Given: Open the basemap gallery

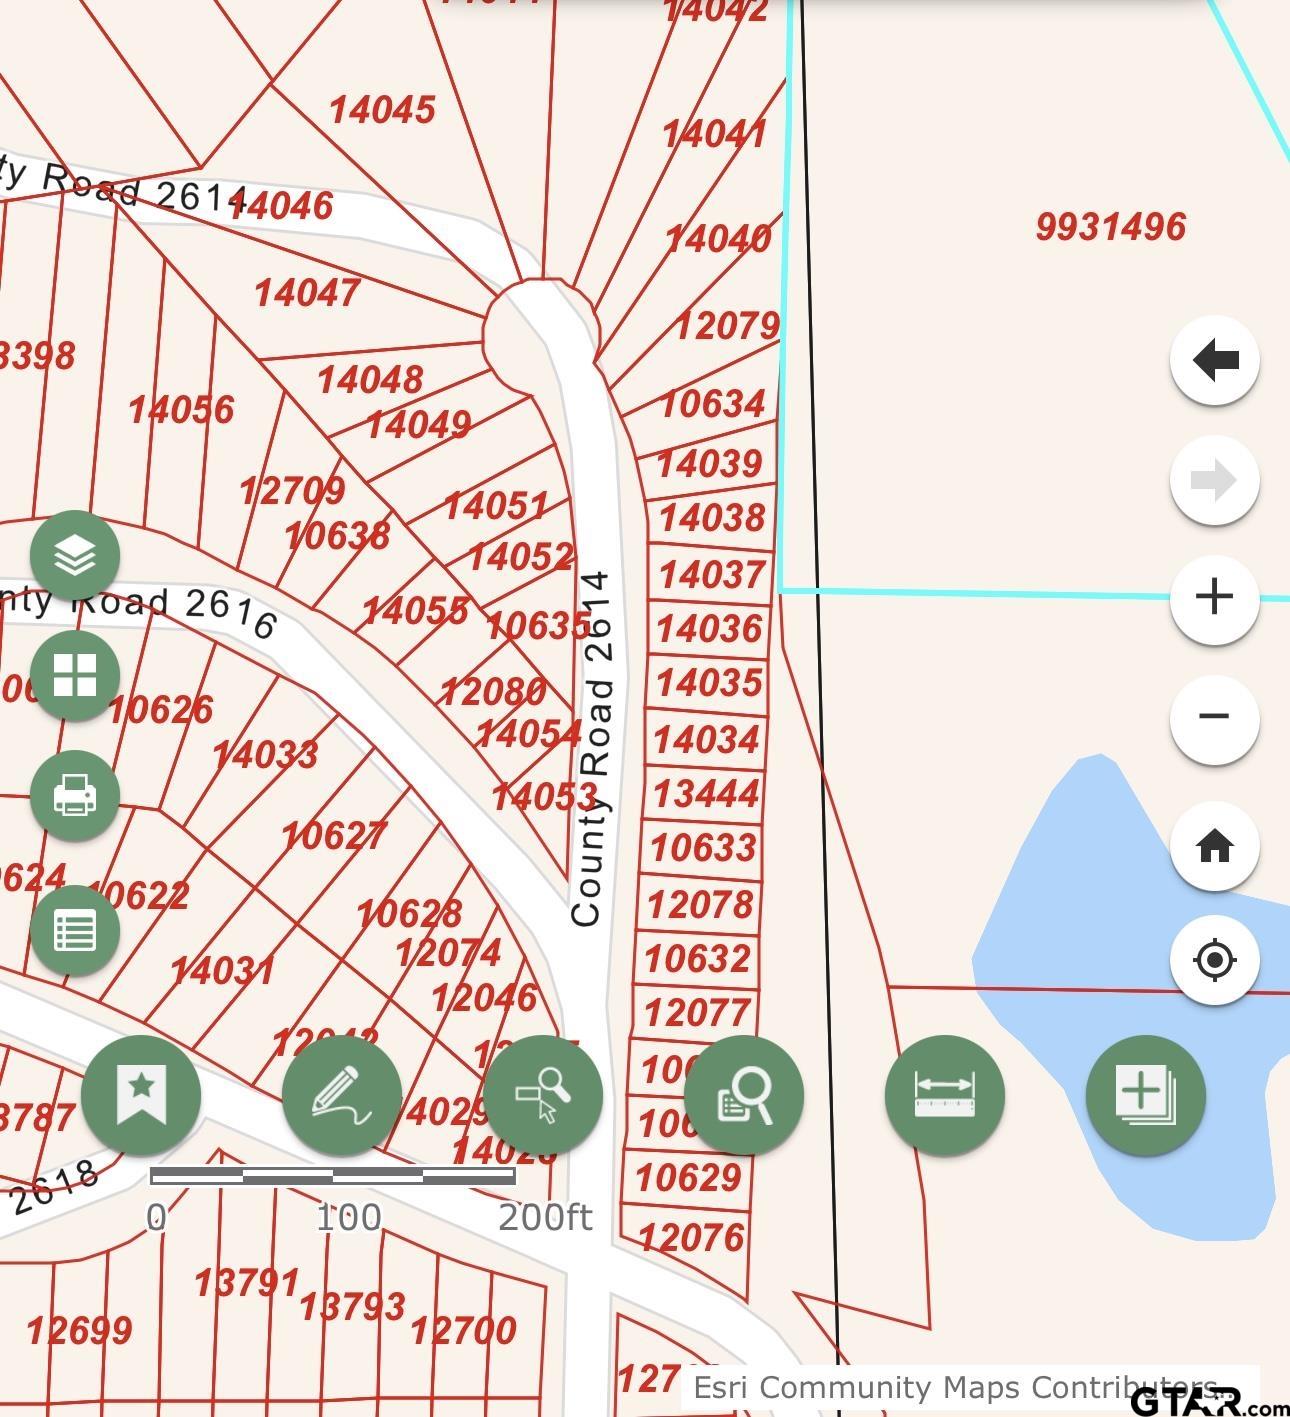Looking at the screenshot, I should coord(75,676).
